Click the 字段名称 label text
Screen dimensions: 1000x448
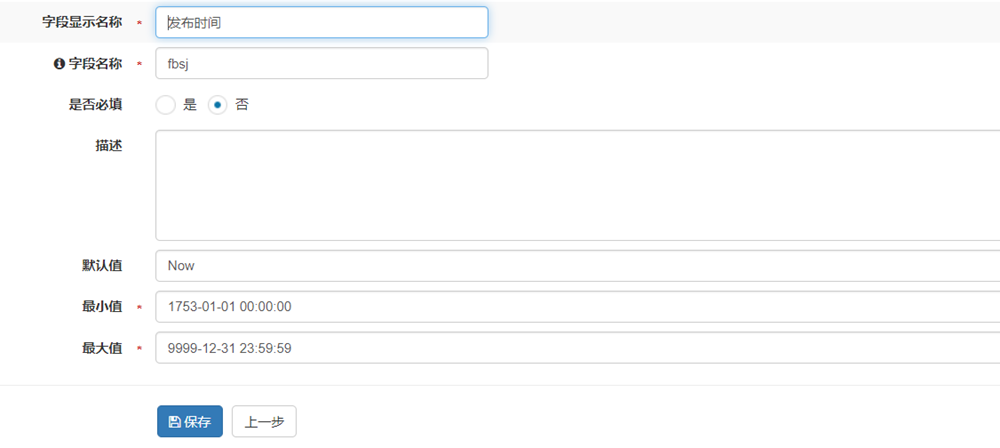coord(95,64)
